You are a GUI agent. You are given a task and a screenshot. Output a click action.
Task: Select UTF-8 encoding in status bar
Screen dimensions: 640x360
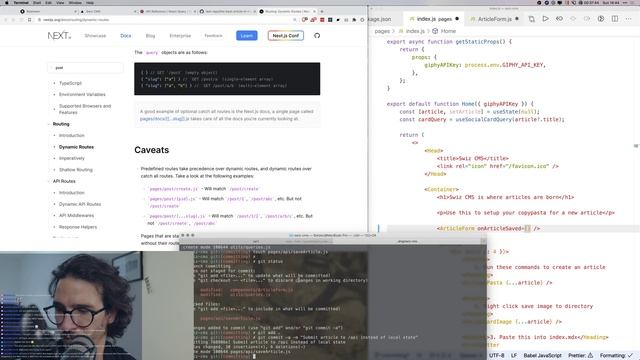pos(496,356)
